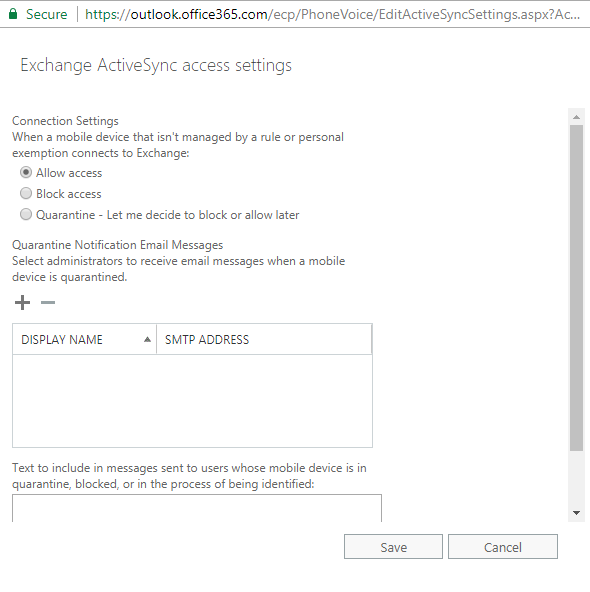
Task: Select the Allow access option
Action: [26, 173]
